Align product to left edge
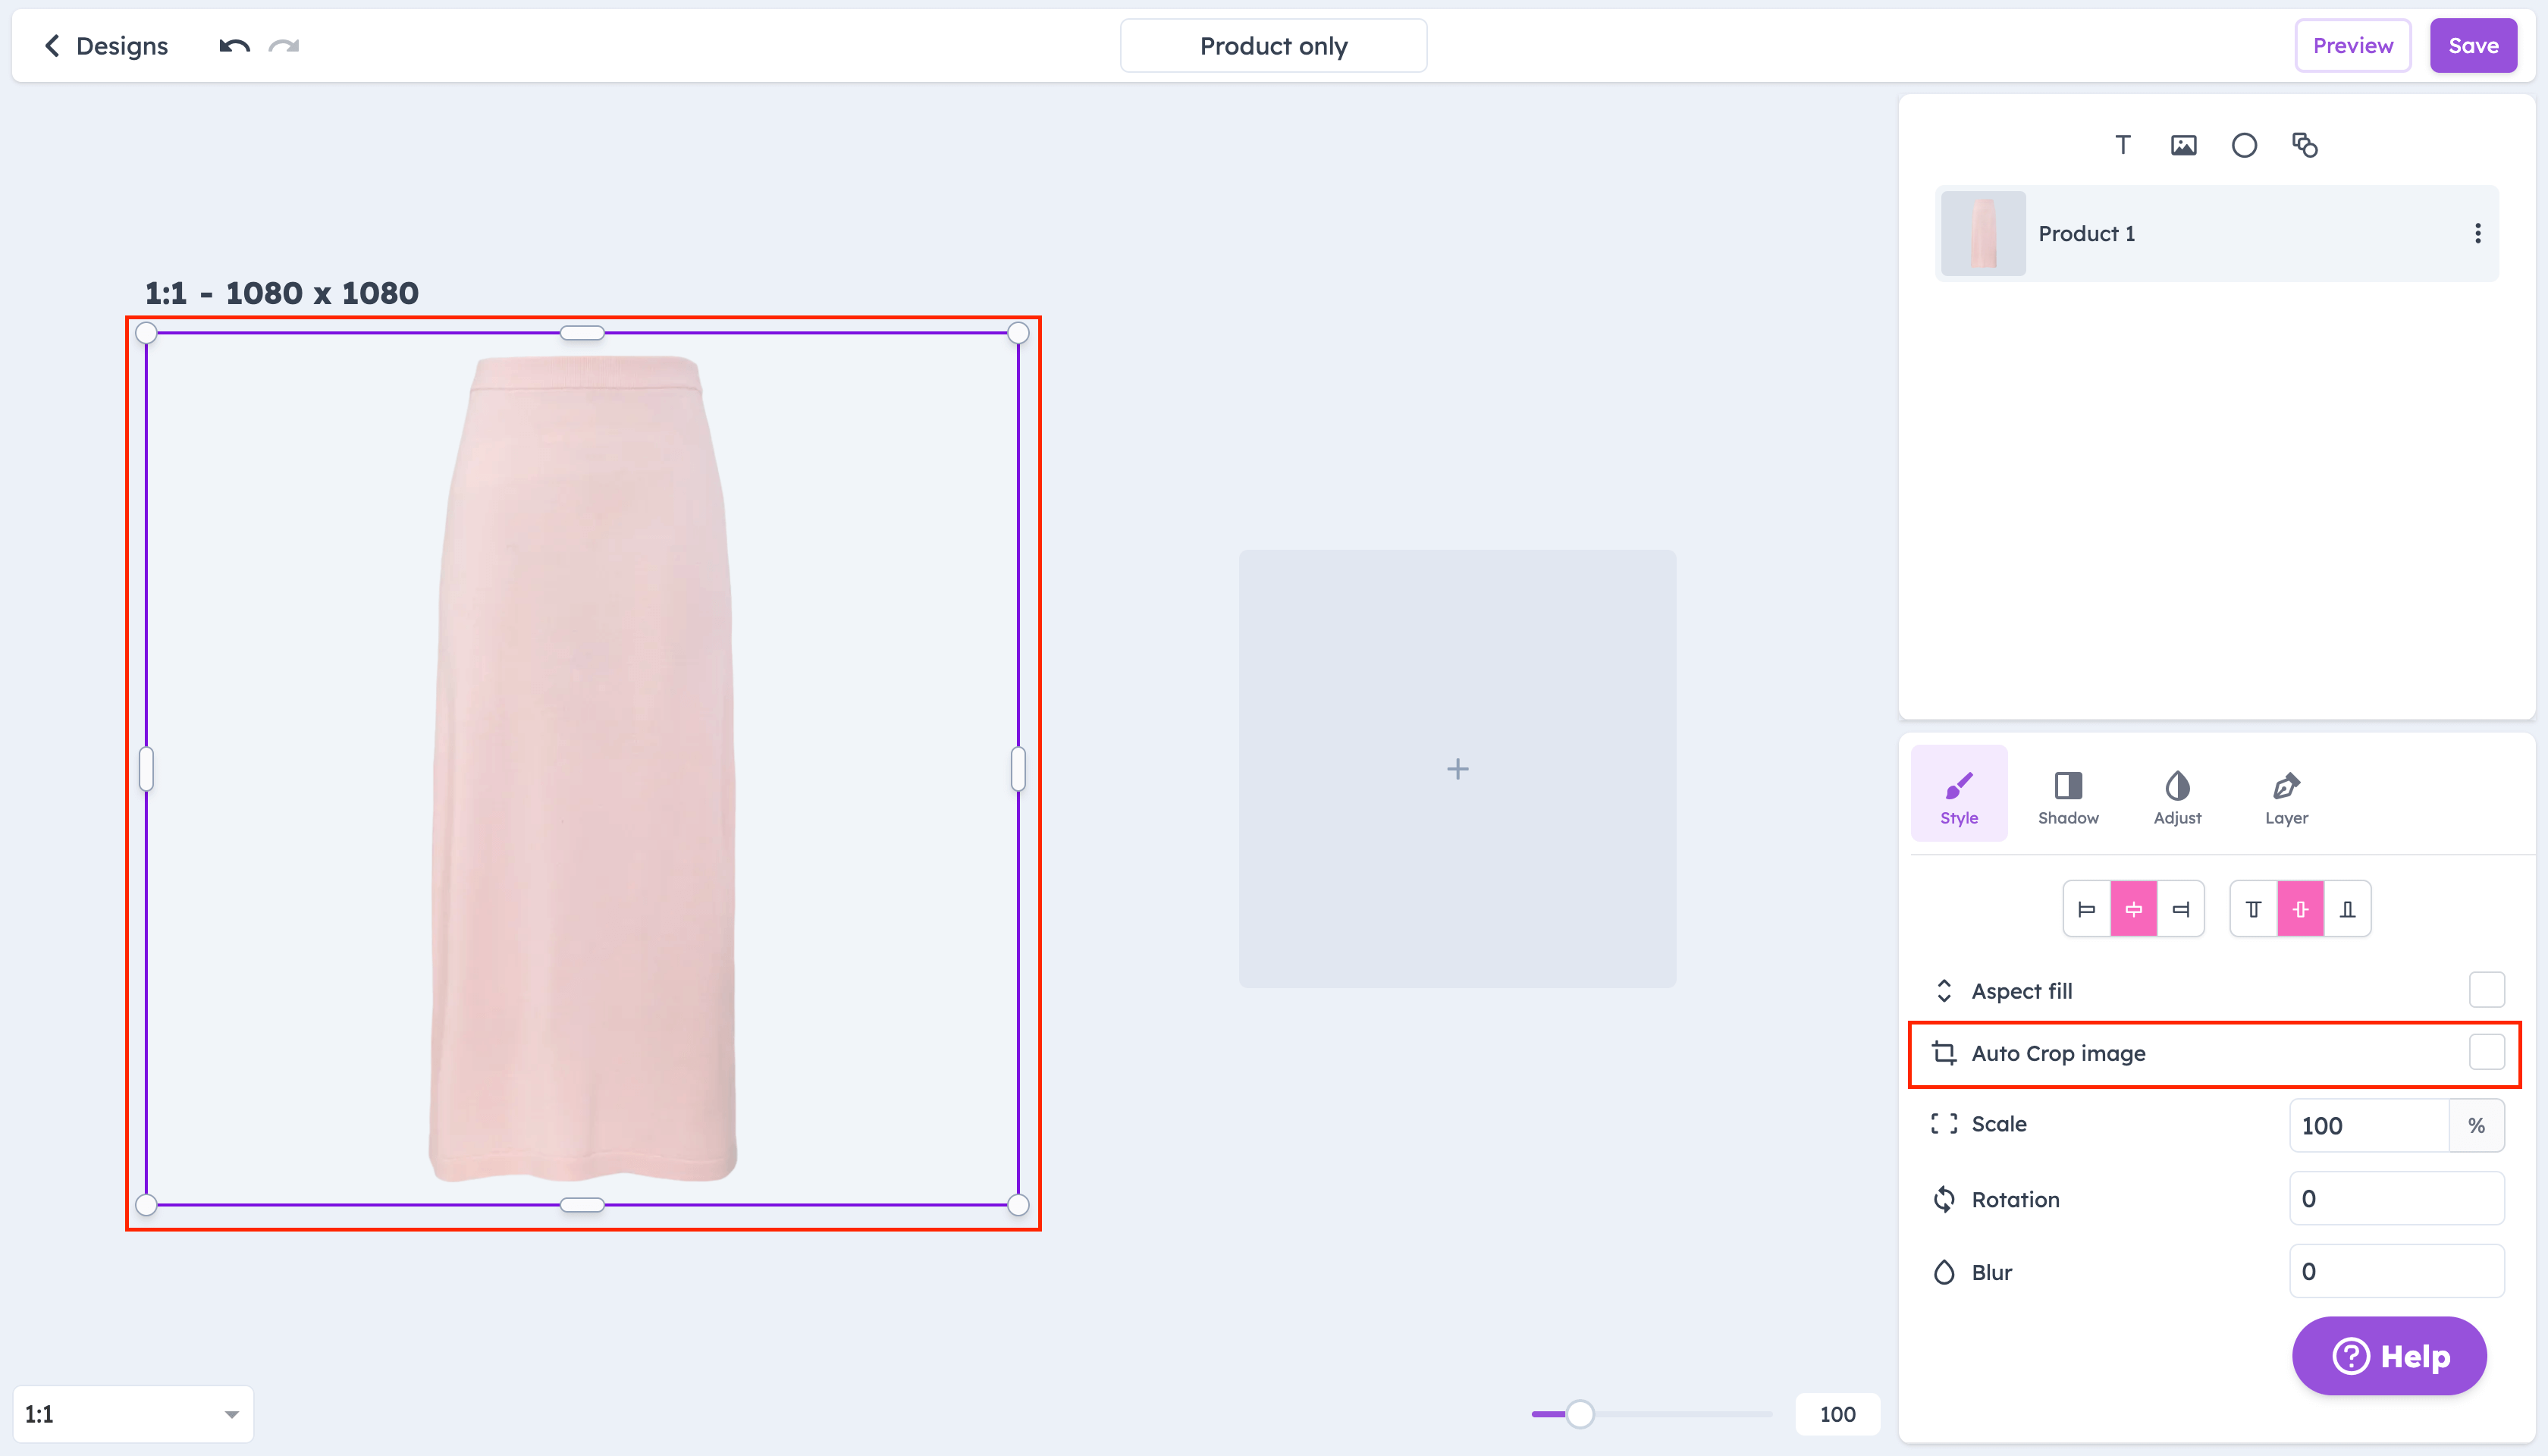Image resolution: width=2548 pixels, height=1456 pixels. [2087, 909]
